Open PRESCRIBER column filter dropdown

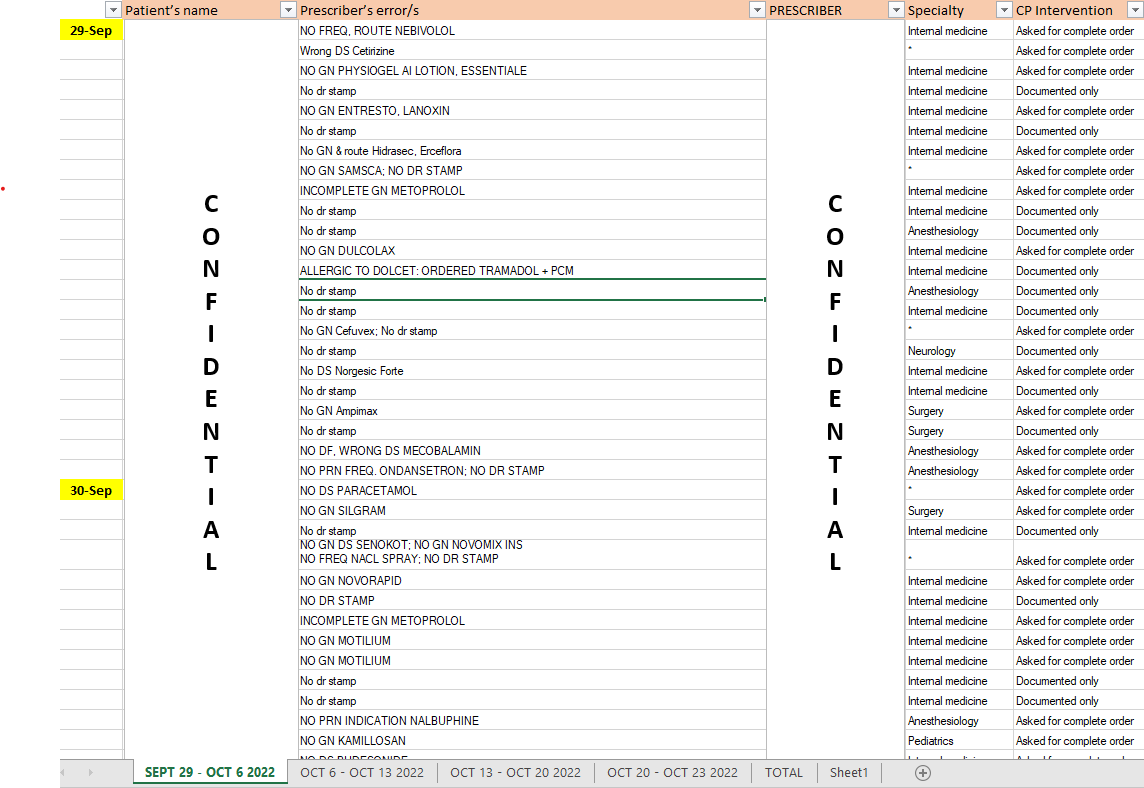[x=896, y=10]
